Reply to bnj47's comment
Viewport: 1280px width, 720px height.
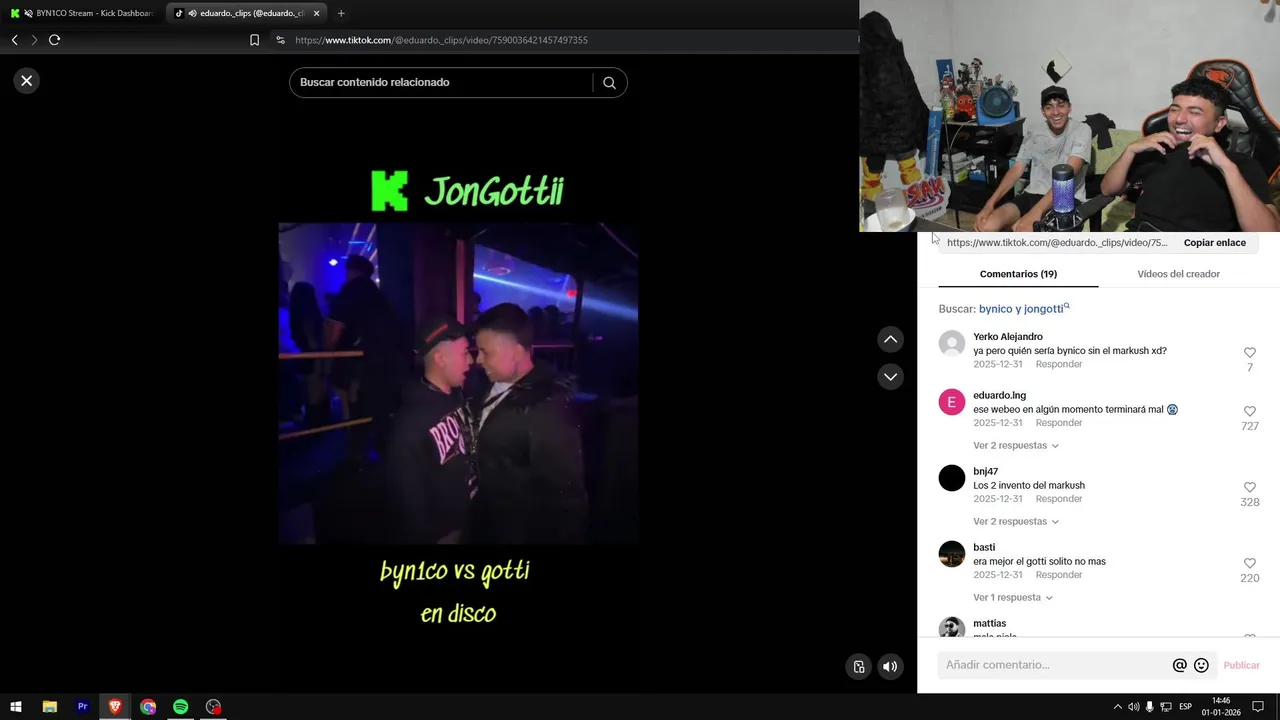coord(1059,499)
